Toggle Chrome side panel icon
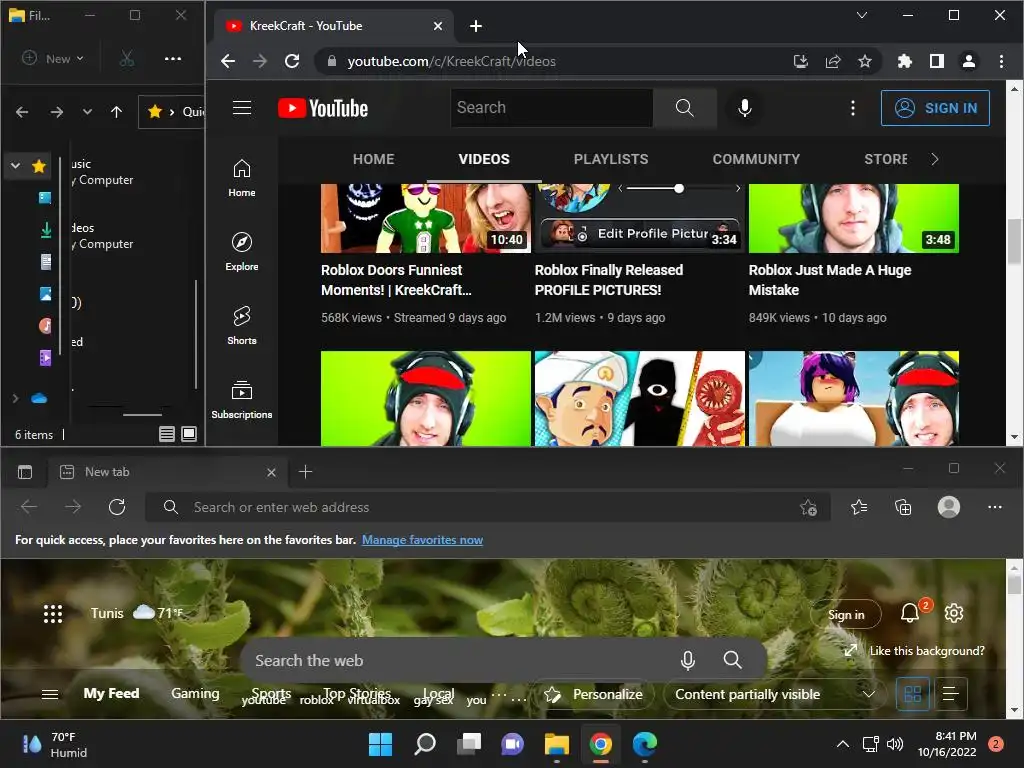The width and height of the screenshot is (1024, 768). pos(936,61)
